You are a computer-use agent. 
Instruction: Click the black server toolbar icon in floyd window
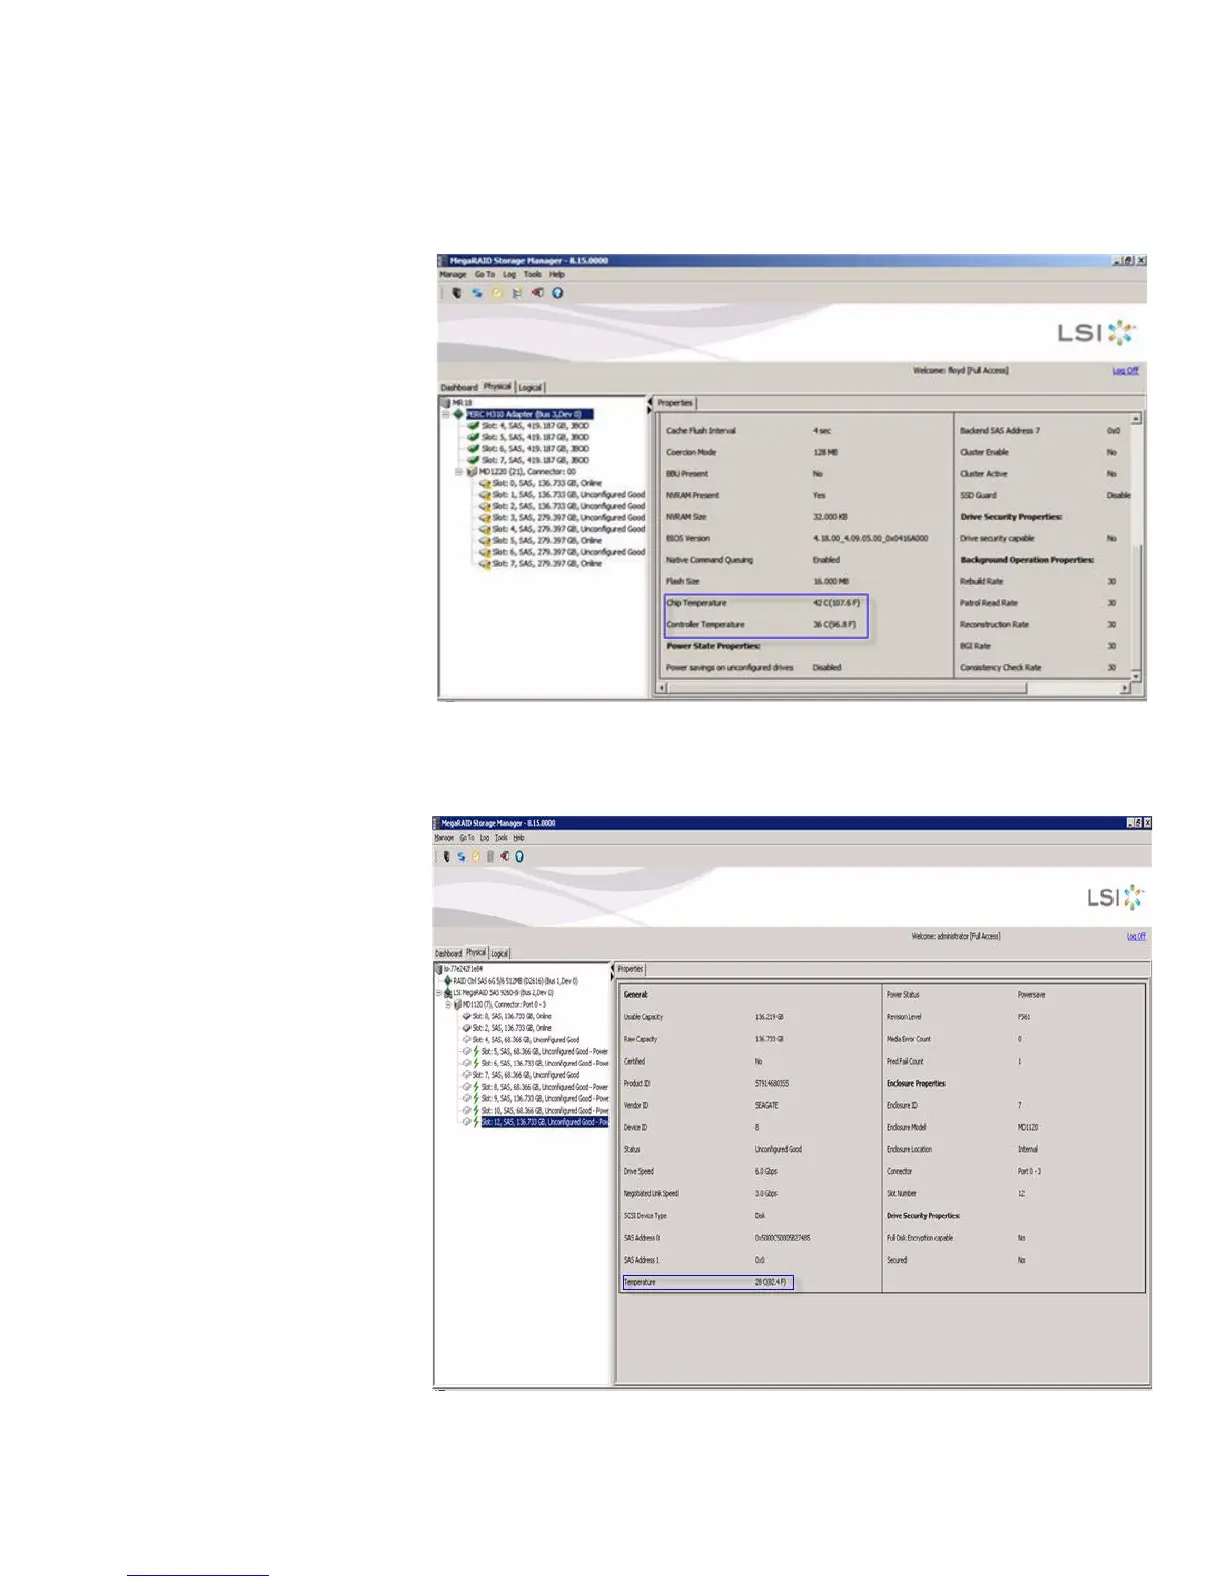tap(457, 293)
